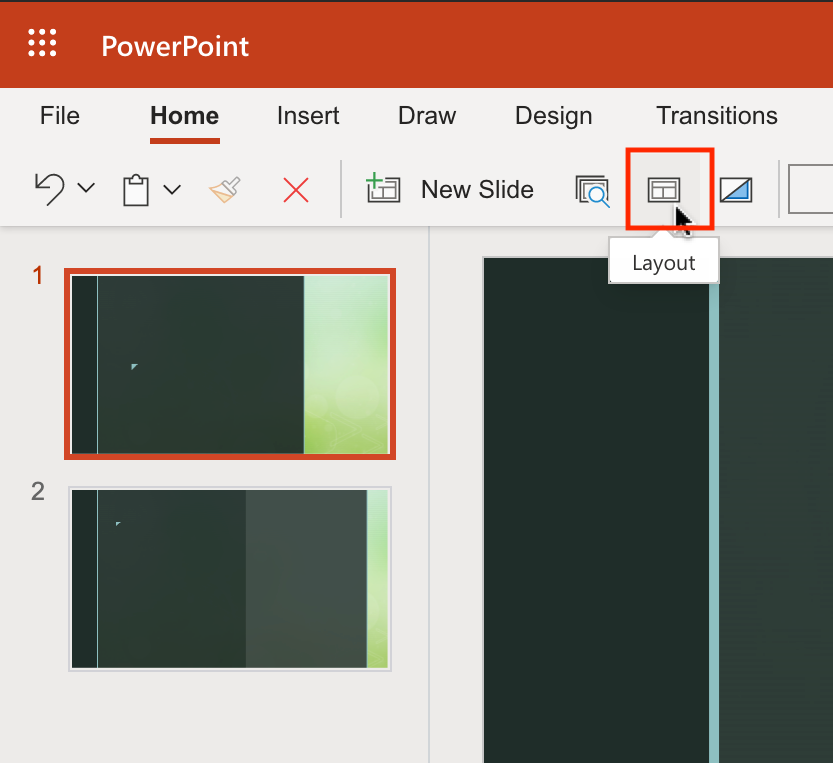The height and width of the screenshot is (763, 833).
Task: Select the Home tab
Action: (184, 116)
